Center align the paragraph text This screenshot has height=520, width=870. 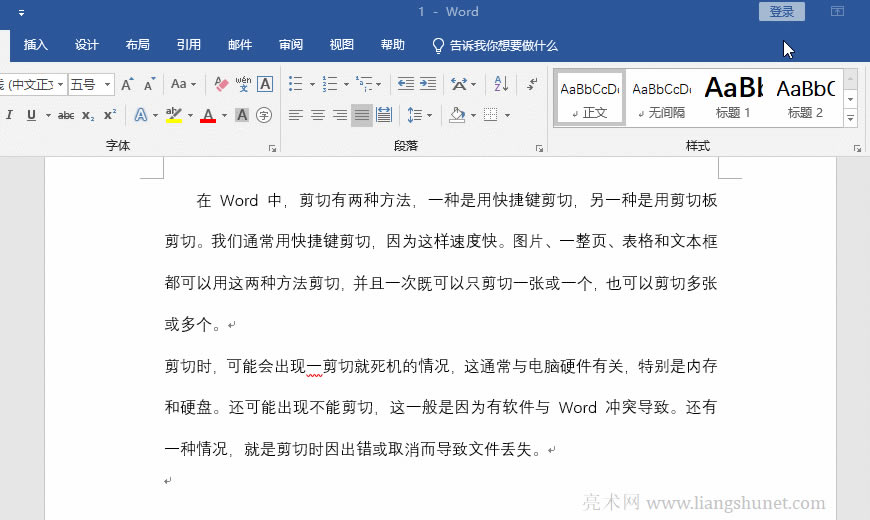(x=318, y=115)
